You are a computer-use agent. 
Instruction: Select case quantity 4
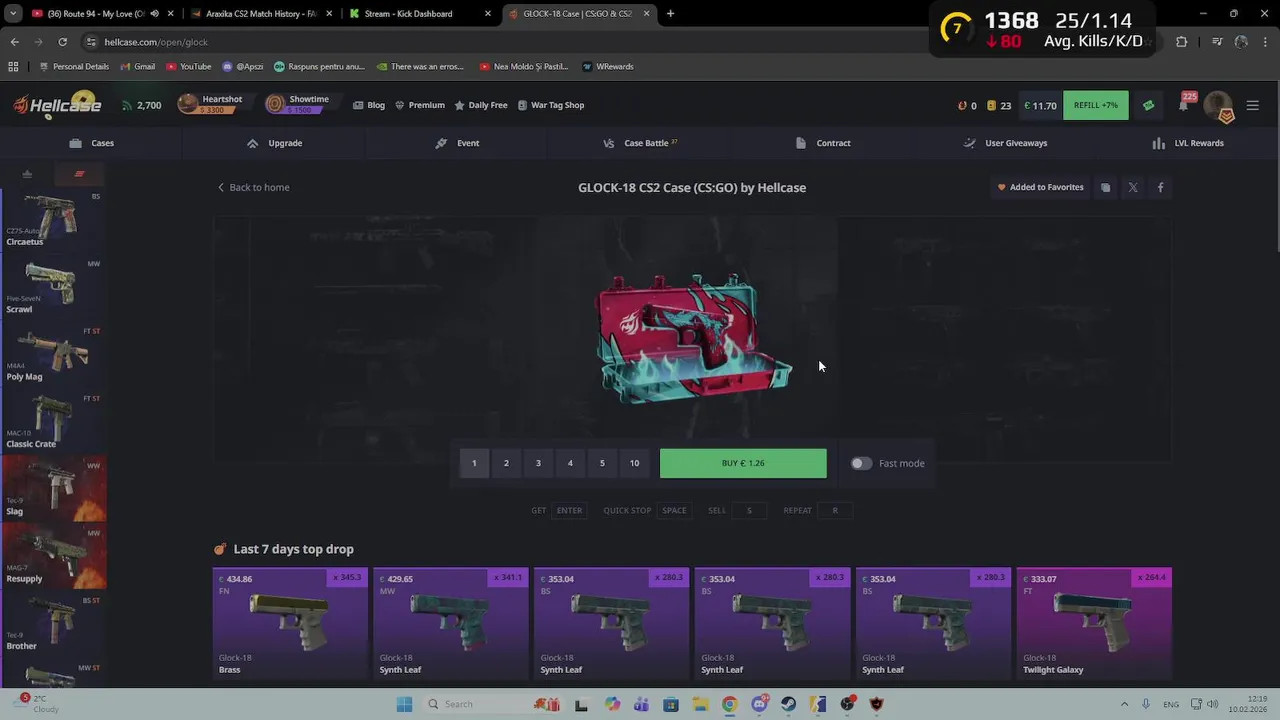pos(570,463)
